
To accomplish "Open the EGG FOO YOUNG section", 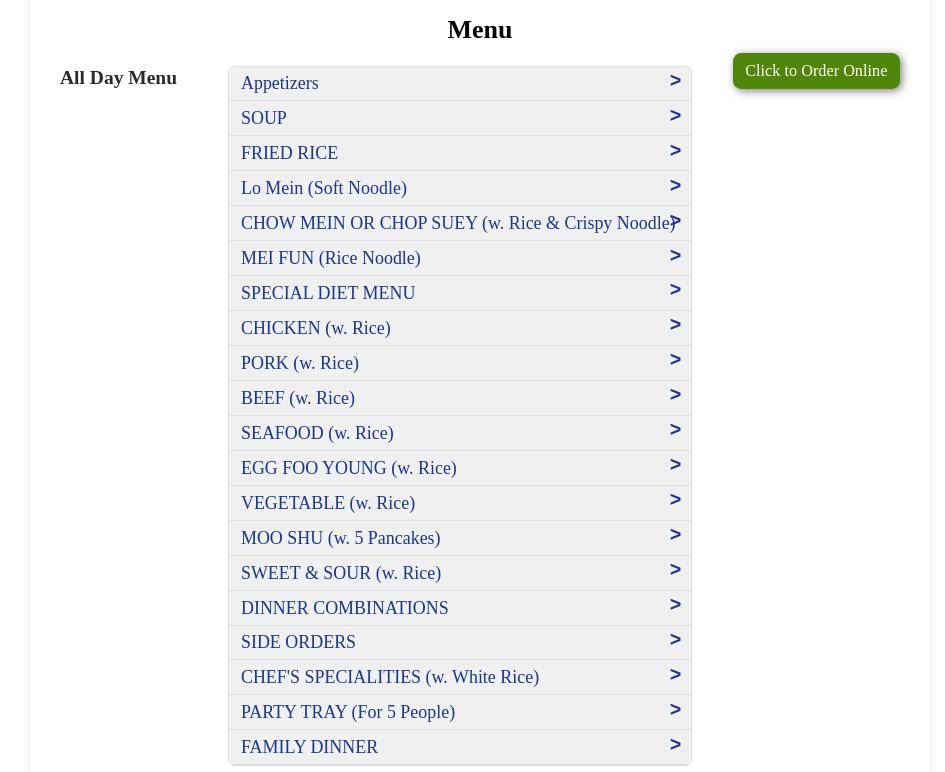I will (459, 468).
